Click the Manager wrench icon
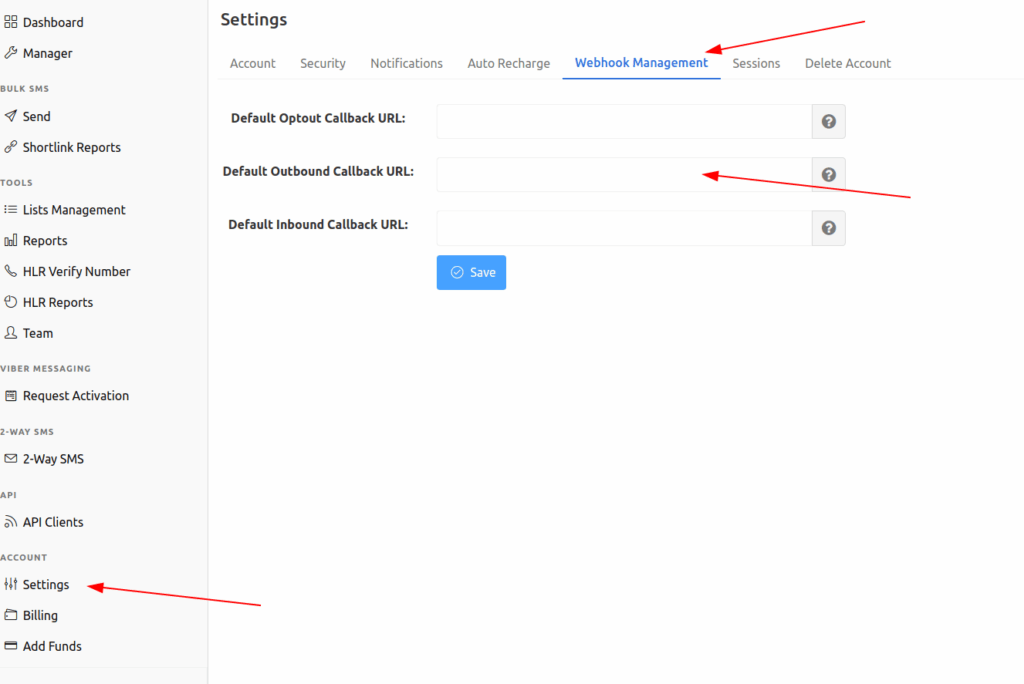 [x=11, y=53]
